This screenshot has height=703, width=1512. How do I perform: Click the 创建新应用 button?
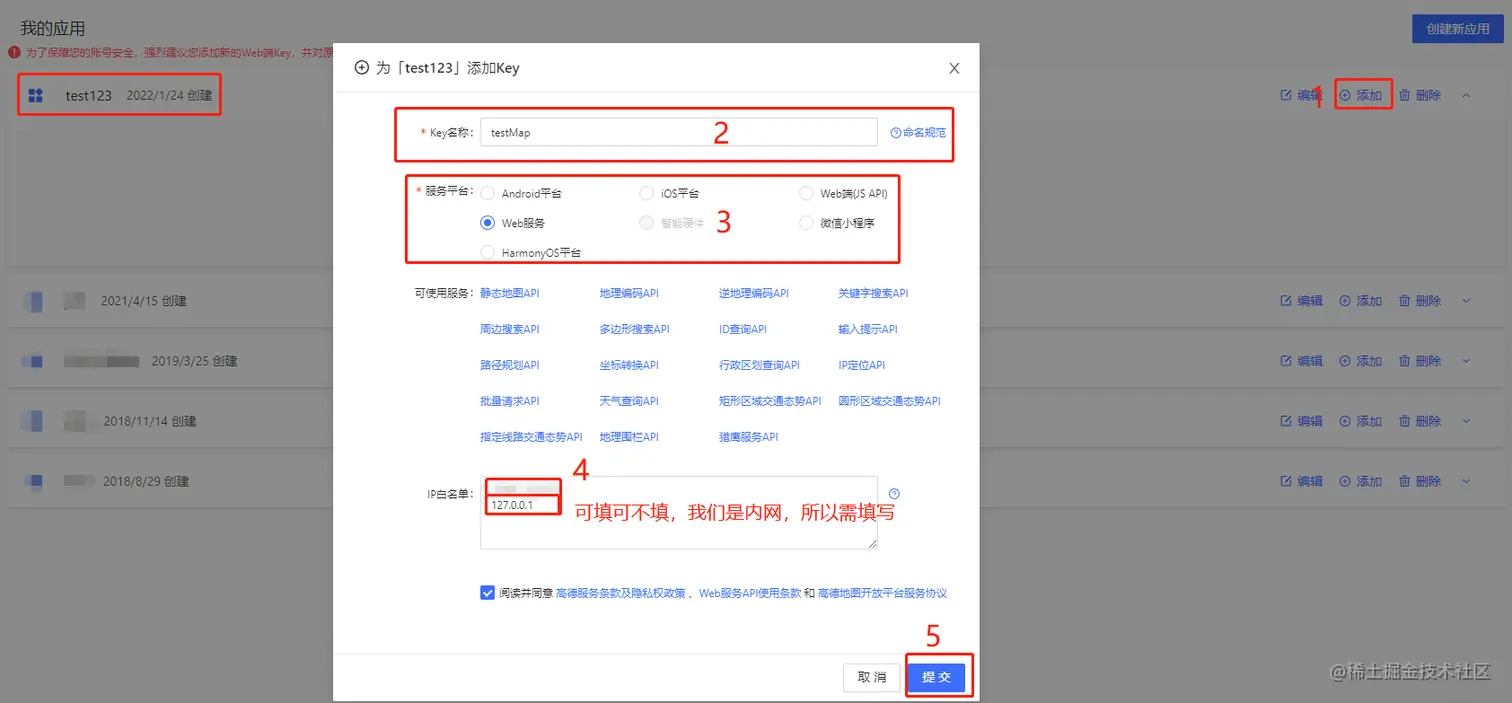tap(1457, 29)
